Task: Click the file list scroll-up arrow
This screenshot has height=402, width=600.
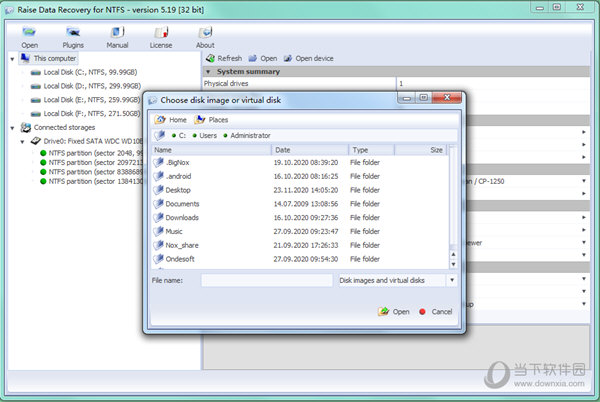Action: coord(453,254)
